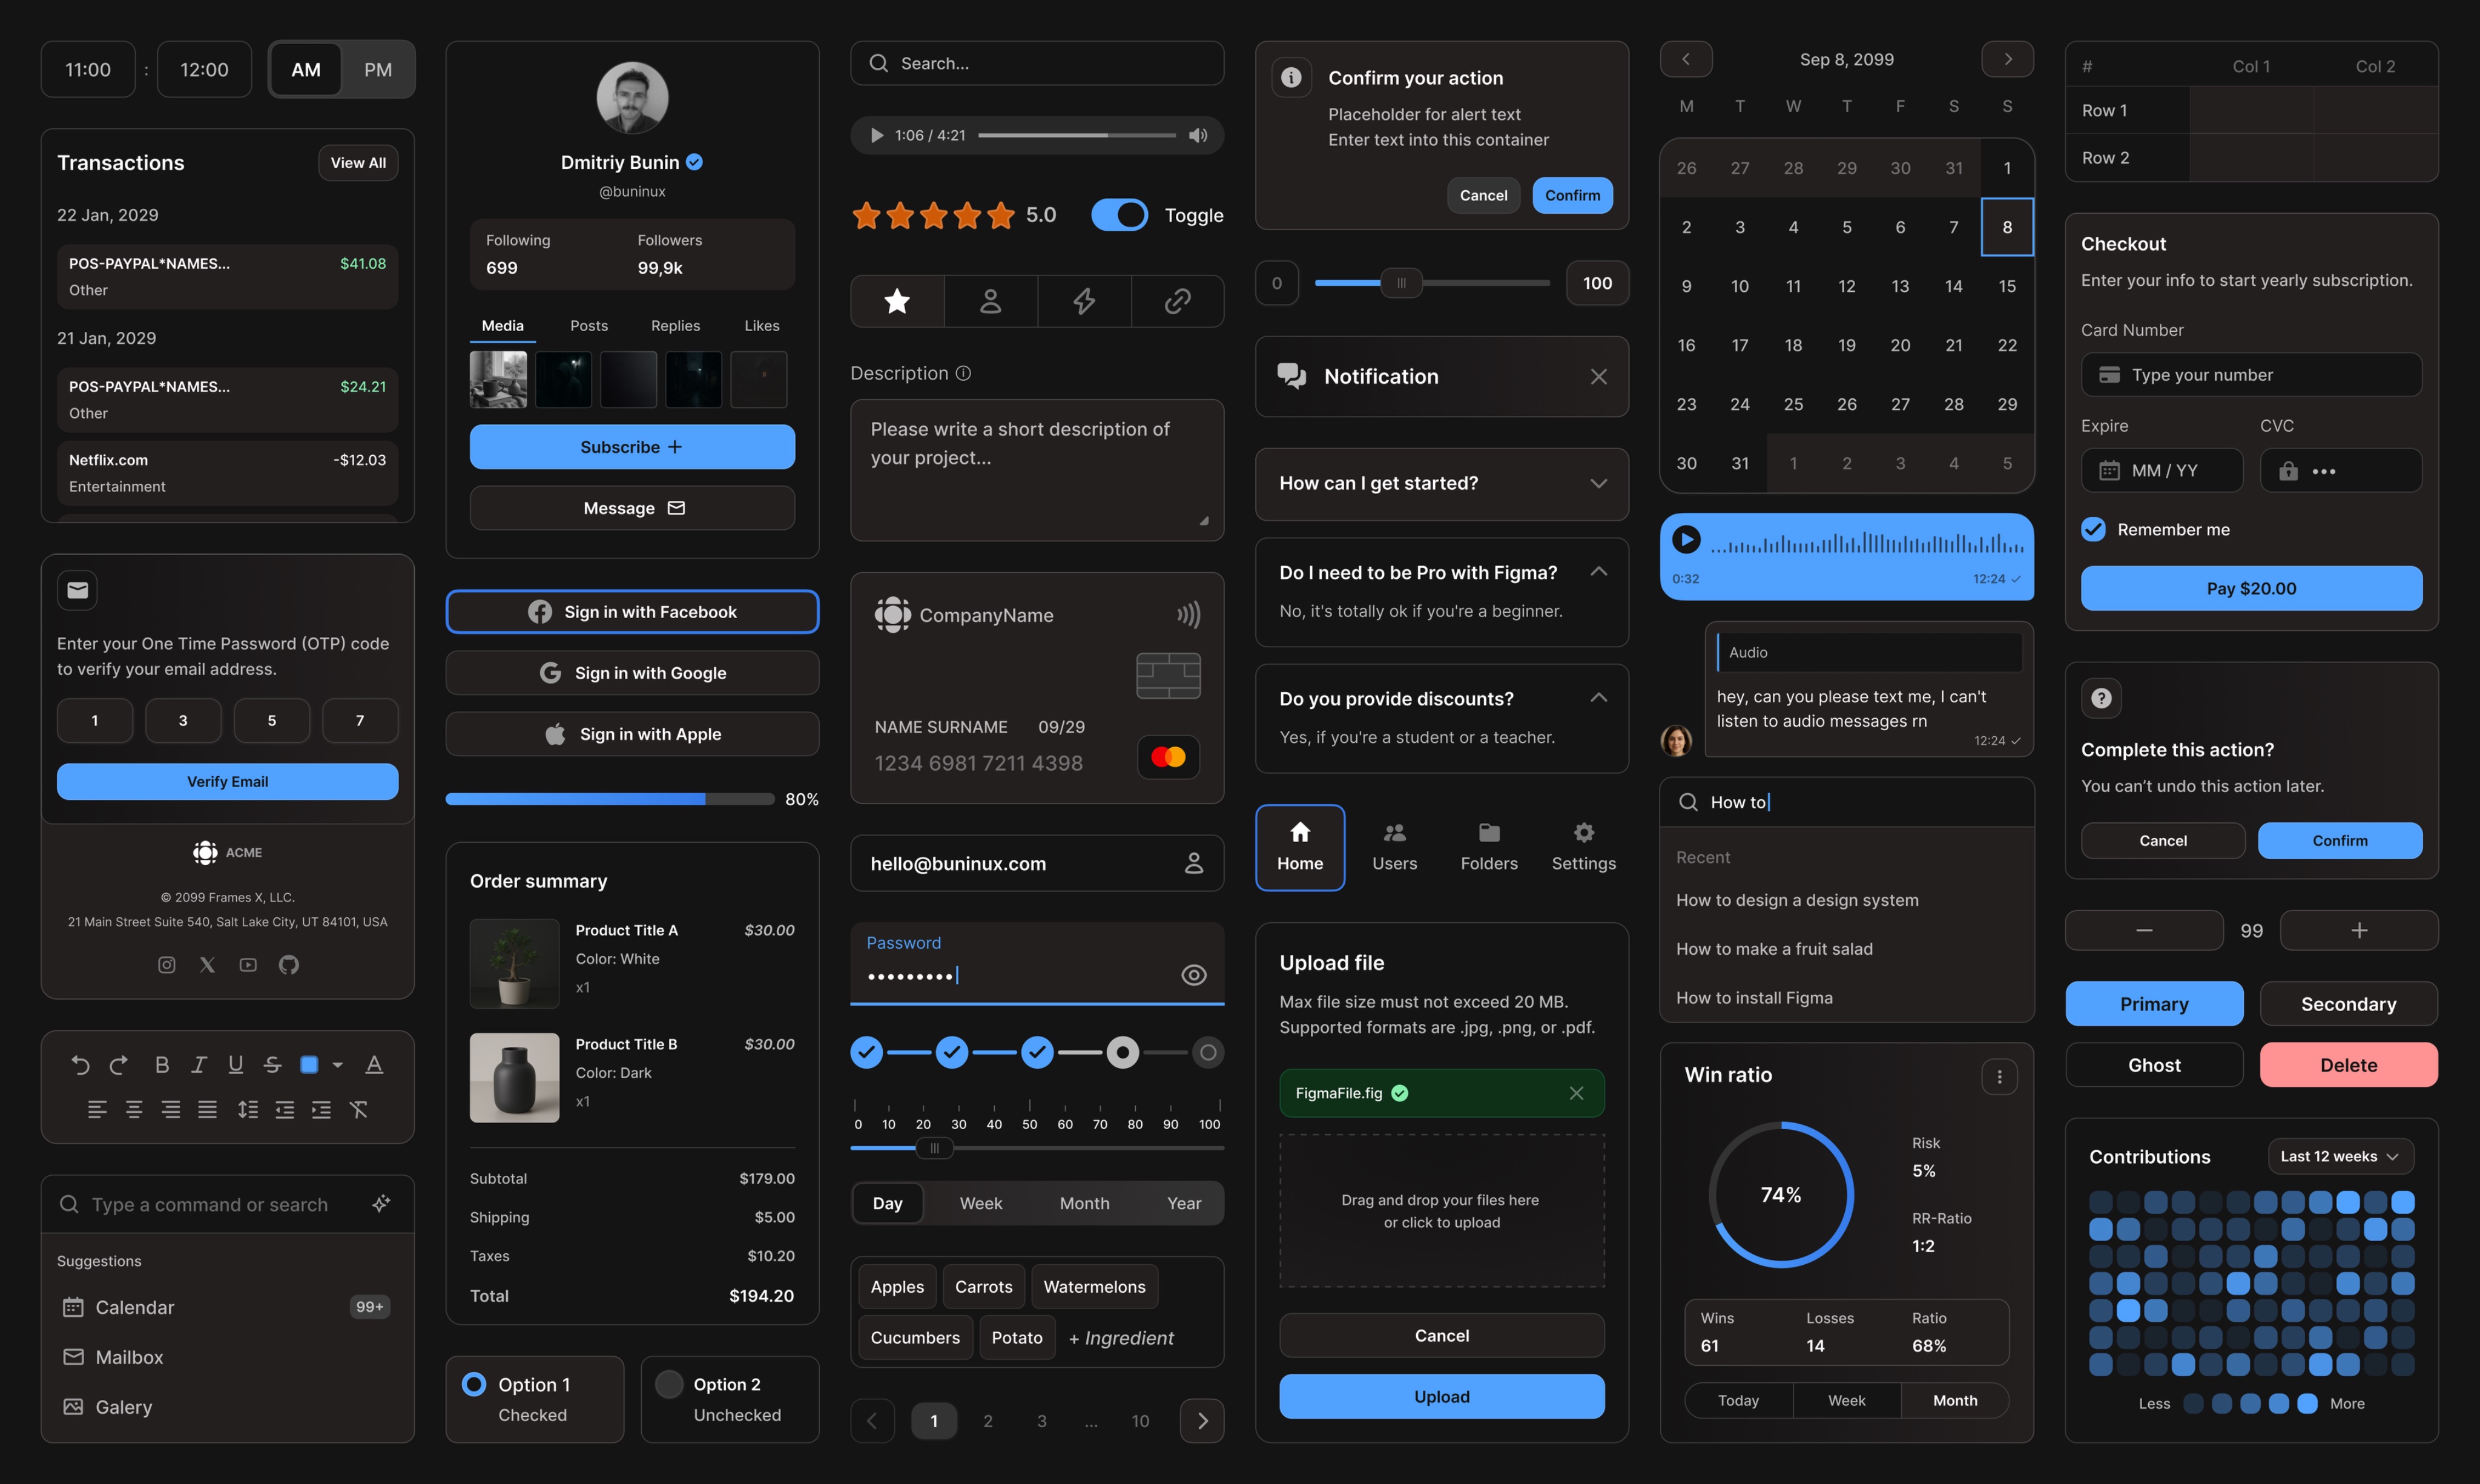Select the Today tab in Win ratio

(1738, 1401)
